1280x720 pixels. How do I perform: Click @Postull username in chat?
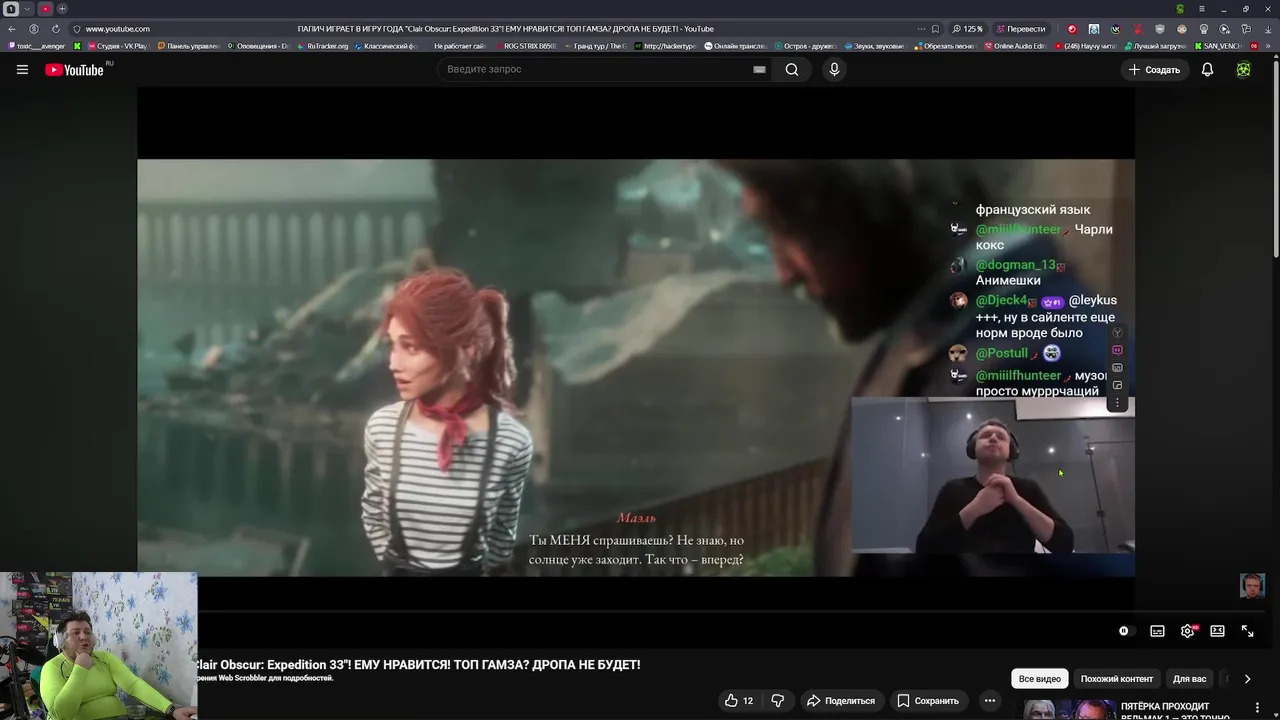pos(1001,353)
